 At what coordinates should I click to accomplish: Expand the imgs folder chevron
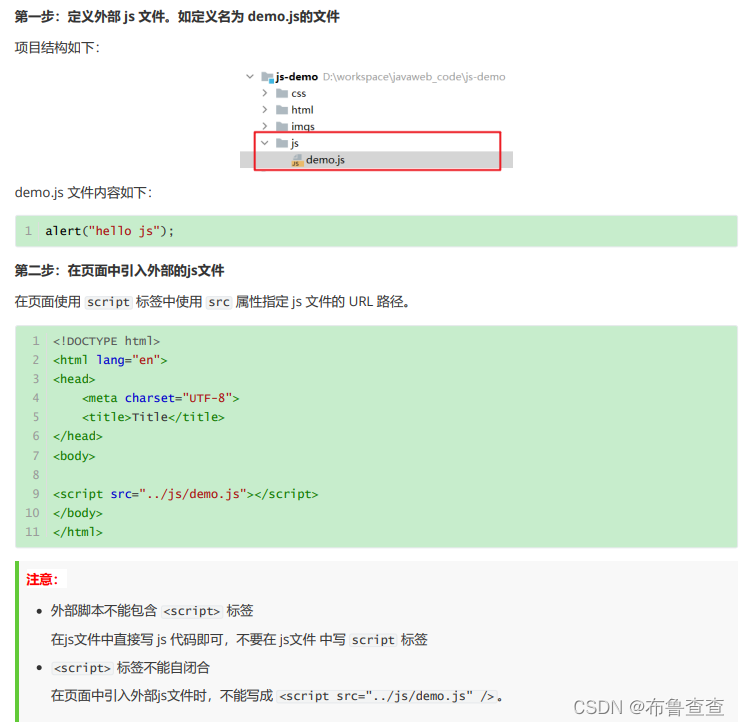tap(264, 126)
